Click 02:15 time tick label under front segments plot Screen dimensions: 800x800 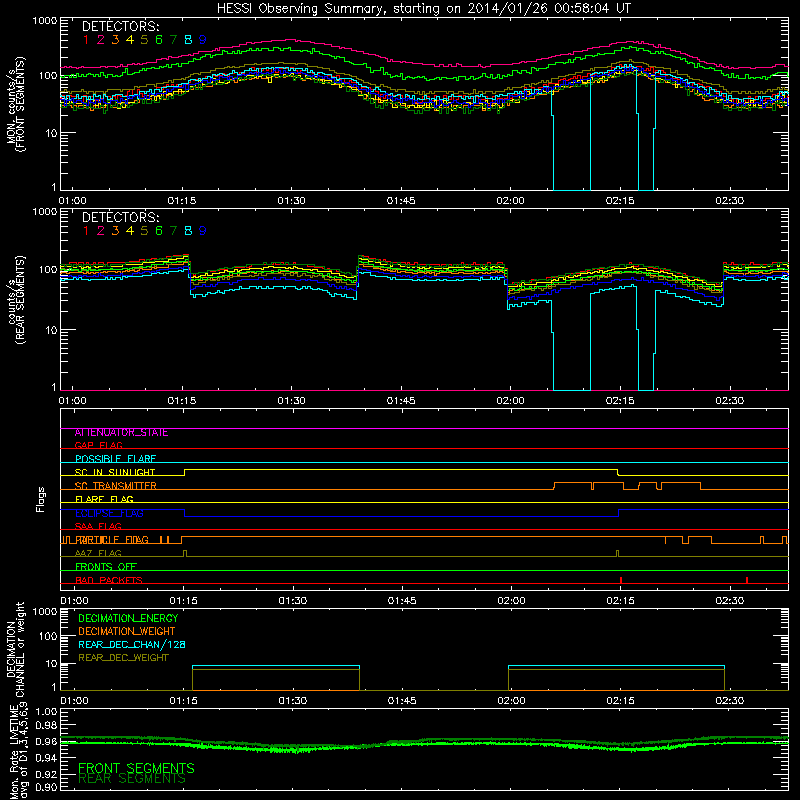[620, 201]
